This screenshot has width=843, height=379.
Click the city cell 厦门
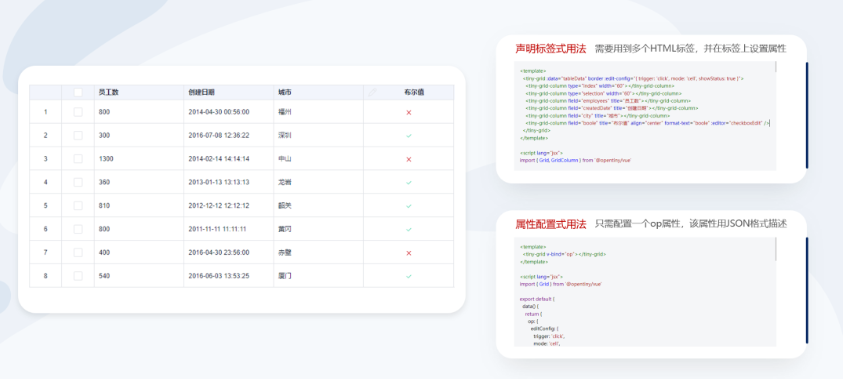pos(284,276)
